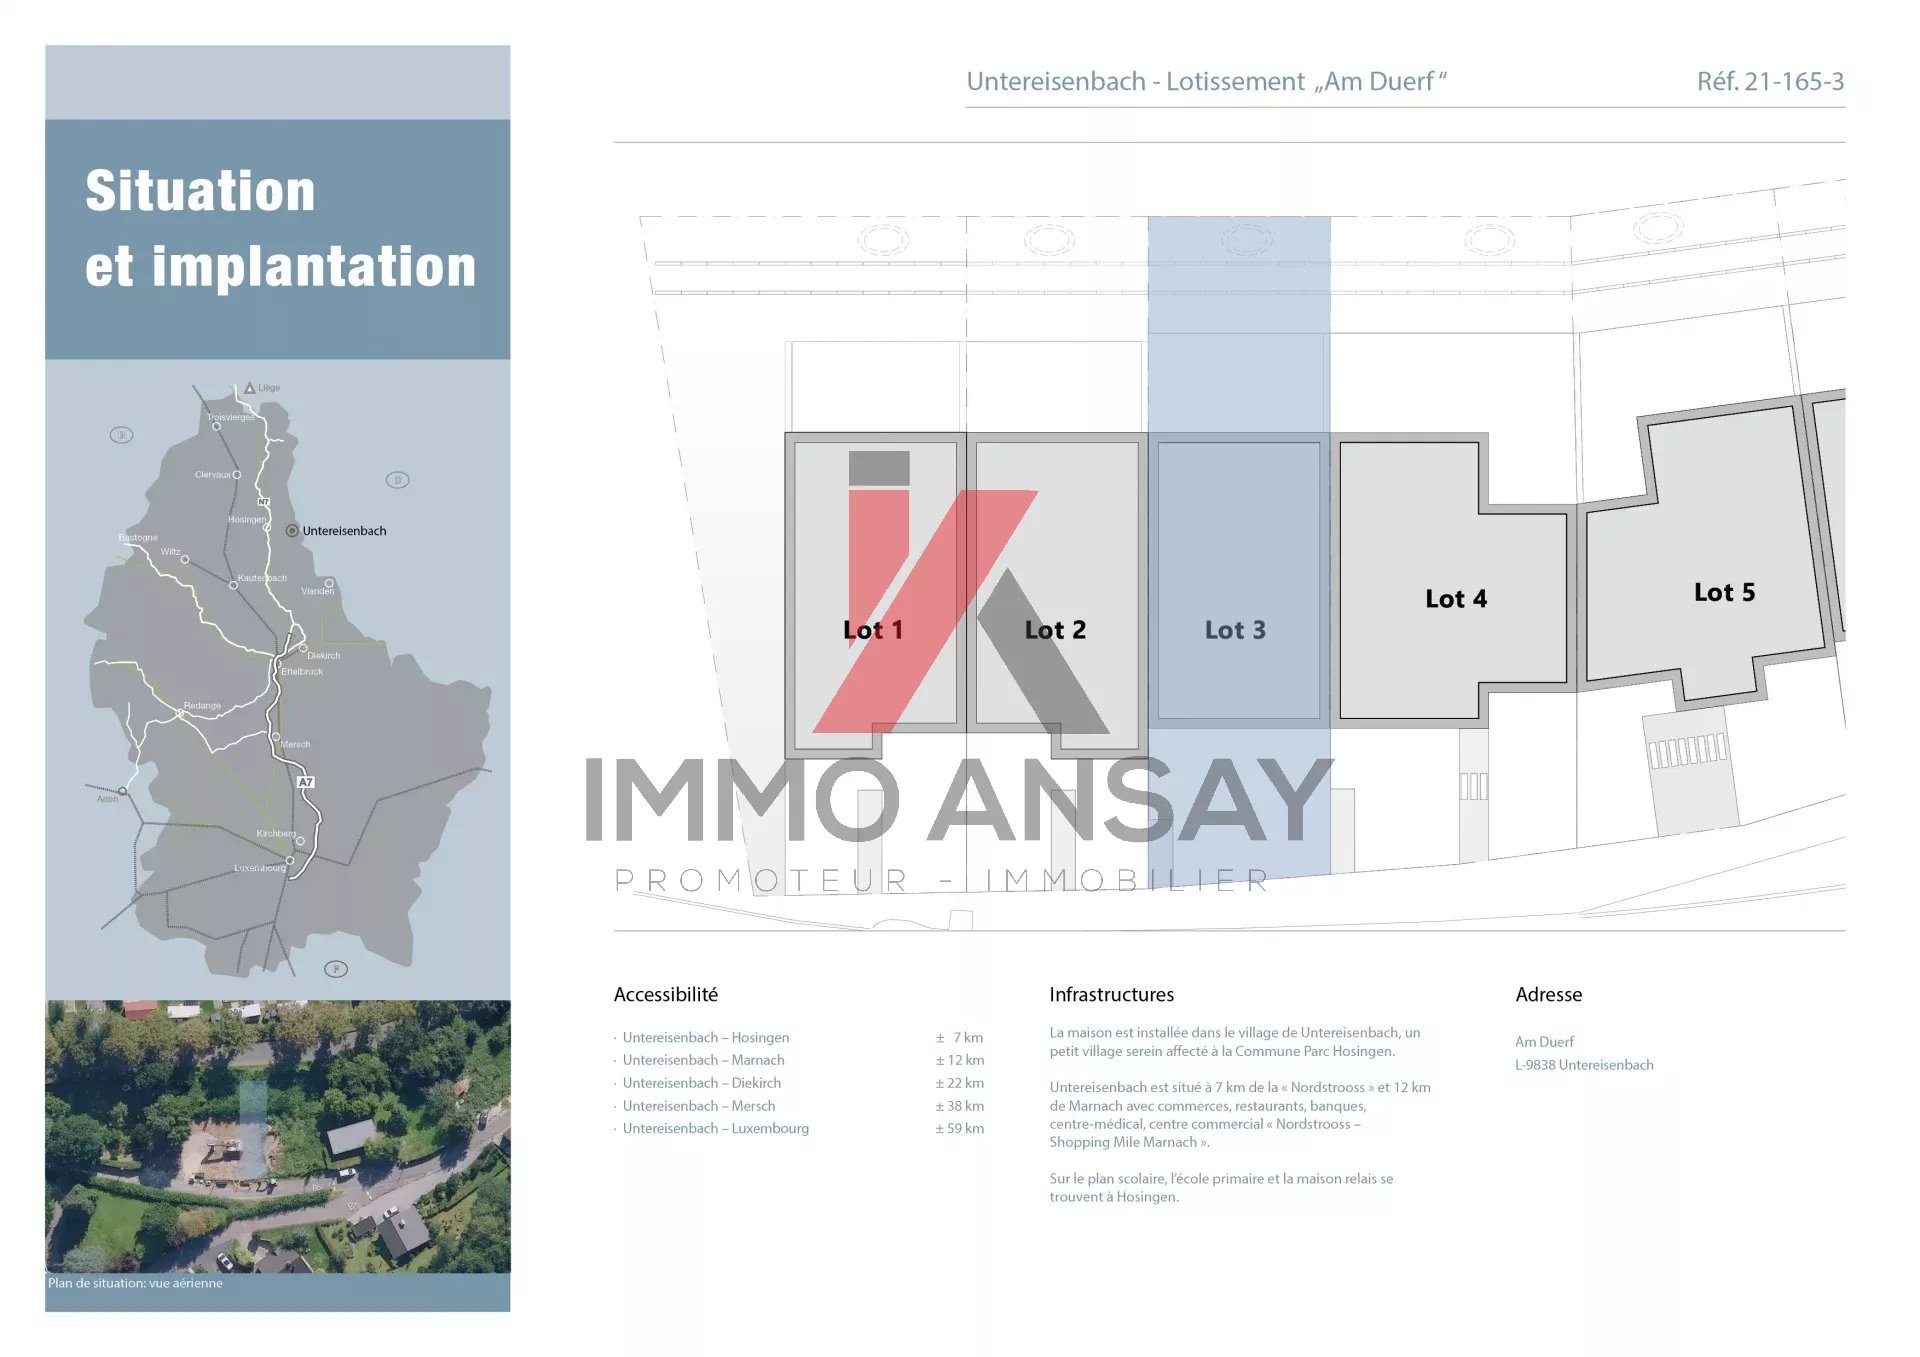The height and width of the screenshot is (1357, 1920).
Task: Click the A7 motorway badge on map
Action: [x=306, y=782]
